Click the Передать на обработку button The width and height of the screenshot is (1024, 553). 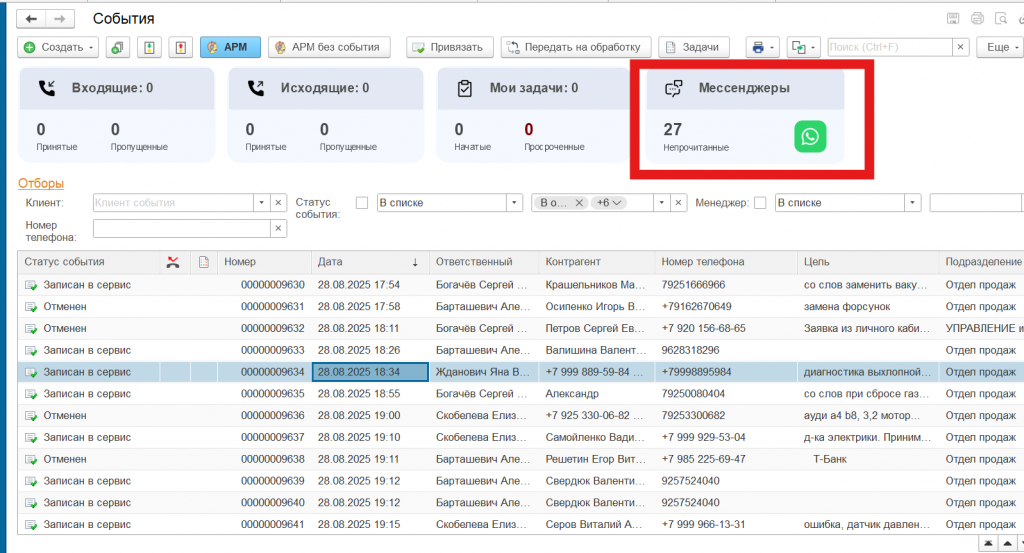coord(576,47)
